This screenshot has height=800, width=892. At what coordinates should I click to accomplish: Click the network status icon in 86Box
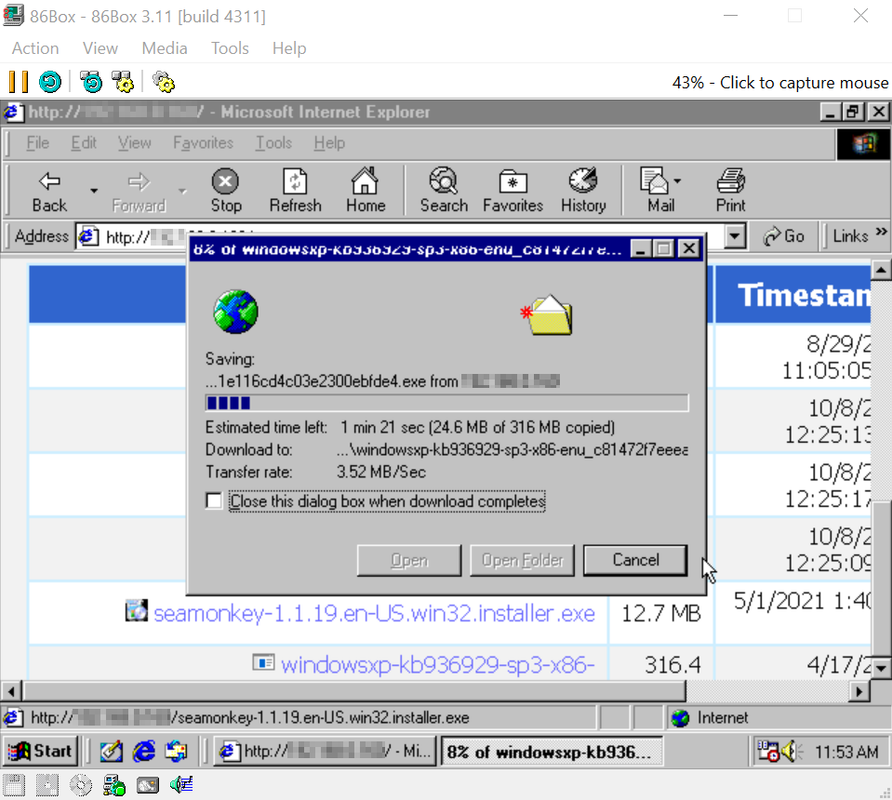[x=114, y=785]
